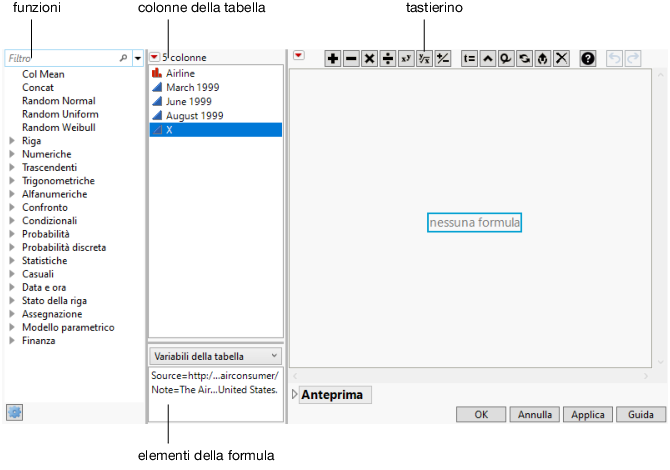The height and width of the screenshot is (470, 670).
Task: Expand the Anteprima disclosure triangle
Action: coord(294,394)
